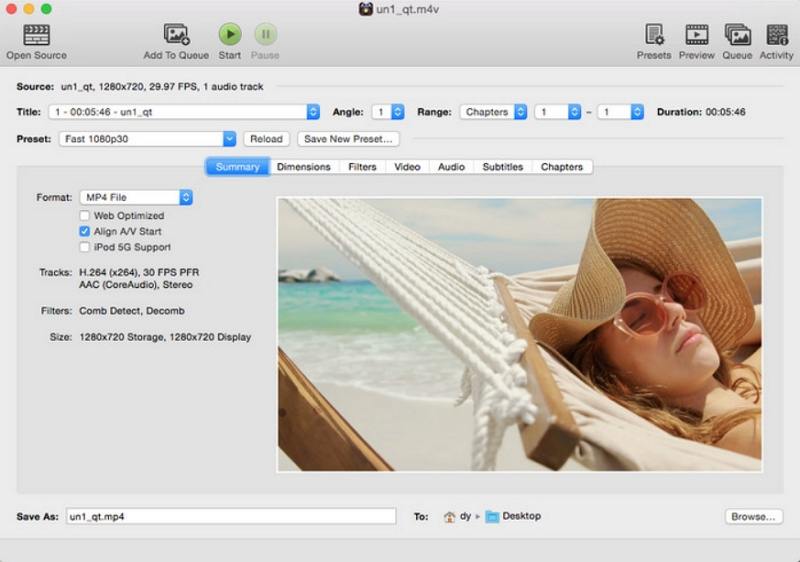This screenshot has width=800, height=562.
Task: Switch to the Video tab
Action: point(407,167)
